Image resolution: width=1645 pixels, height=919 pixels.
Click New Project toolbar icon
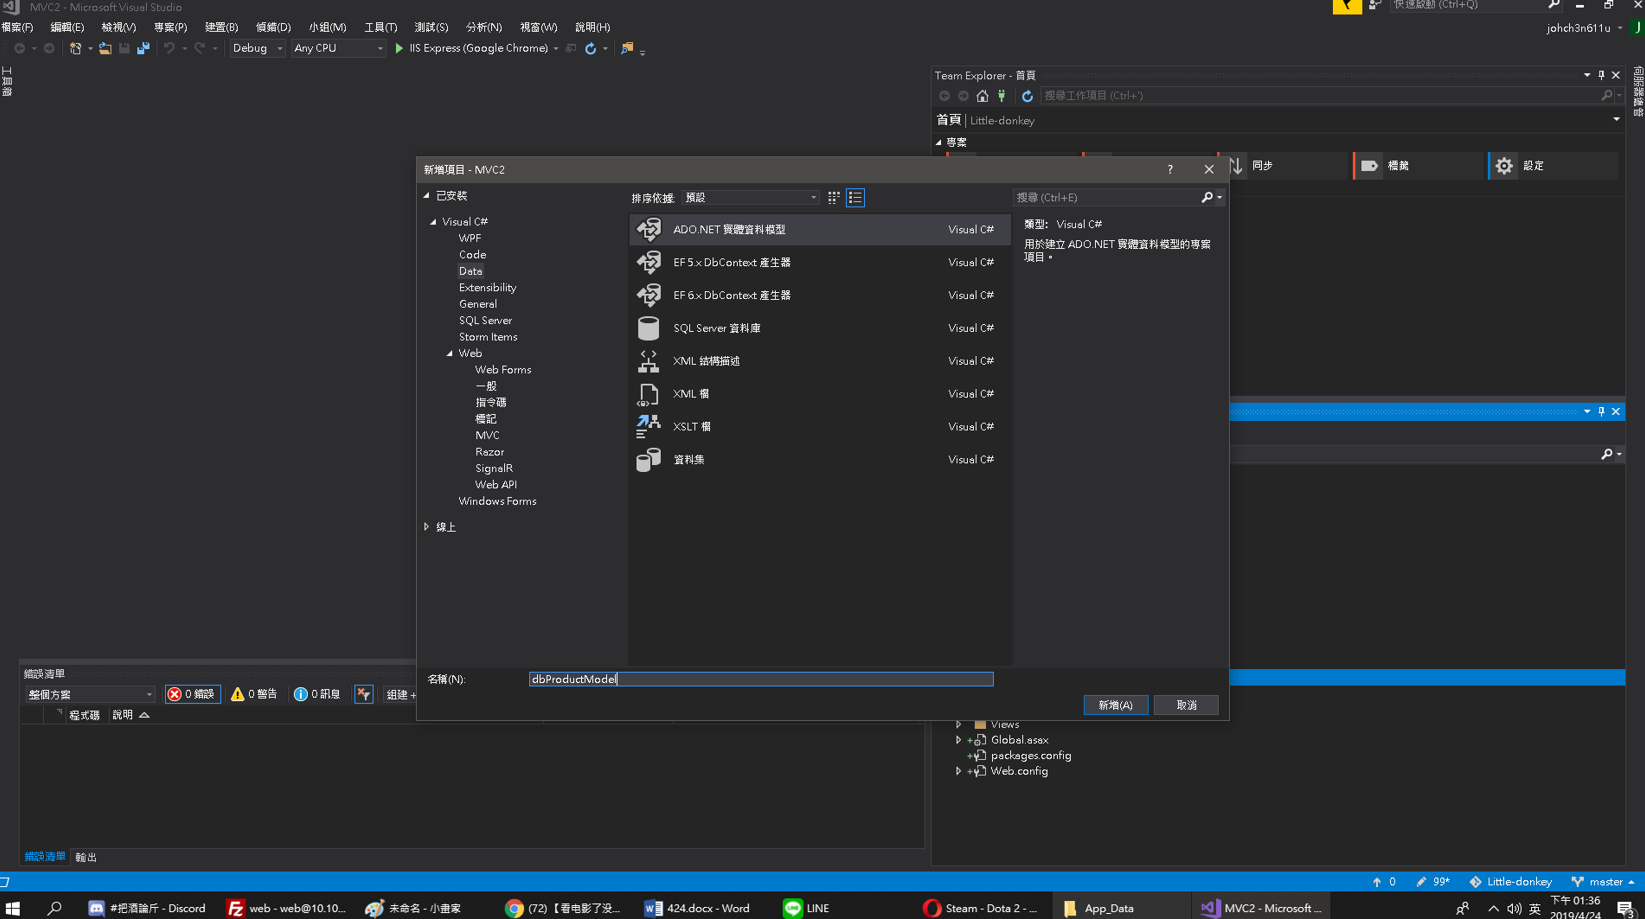coord(75,48)
